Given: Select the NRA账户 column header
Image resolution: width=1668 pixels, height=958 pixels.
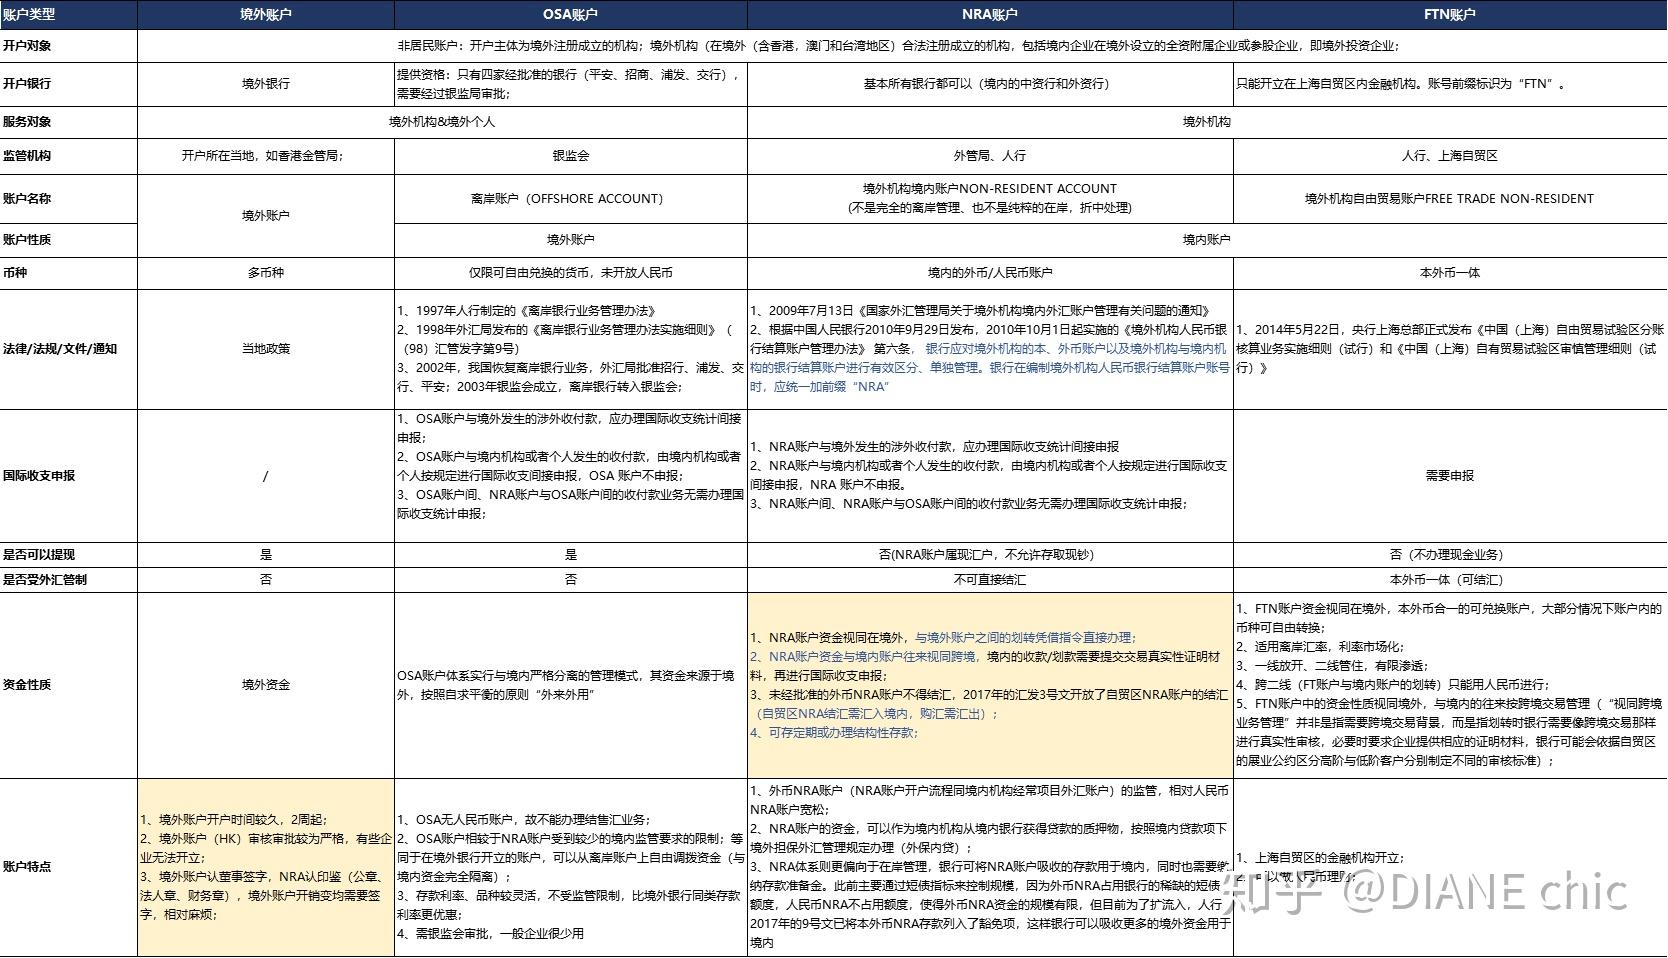Looking at the screenshot, I should (x=988, y=13).
